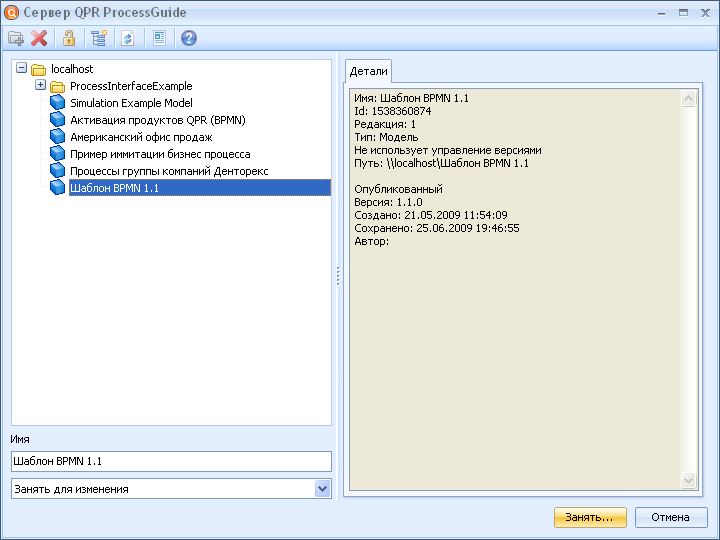Click the Сохранено: 25.06.2009 19:46:55 line
The height and width of the screenshot is (540, 720).
point(437,228)
